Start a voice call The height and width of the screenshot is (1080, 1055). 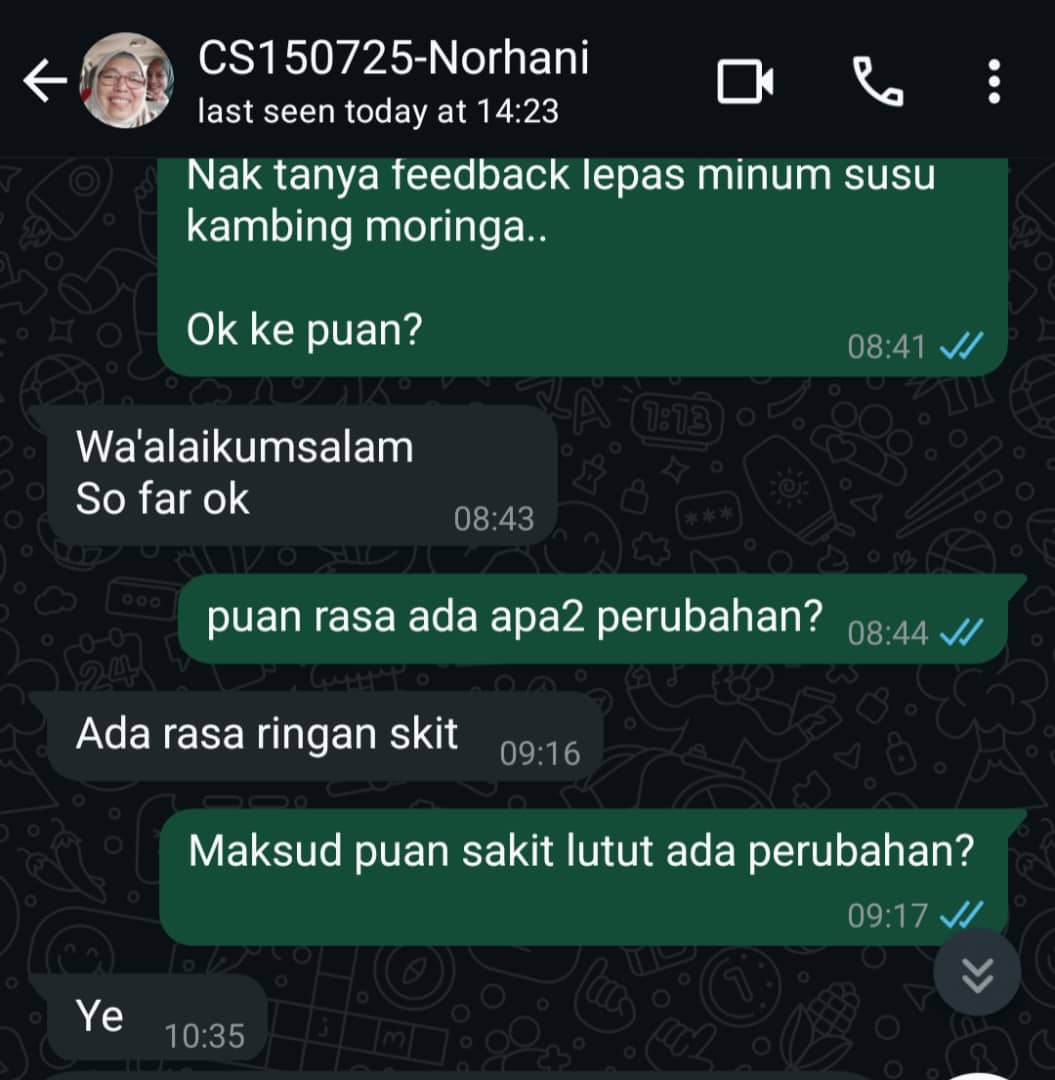coord(877,81)
